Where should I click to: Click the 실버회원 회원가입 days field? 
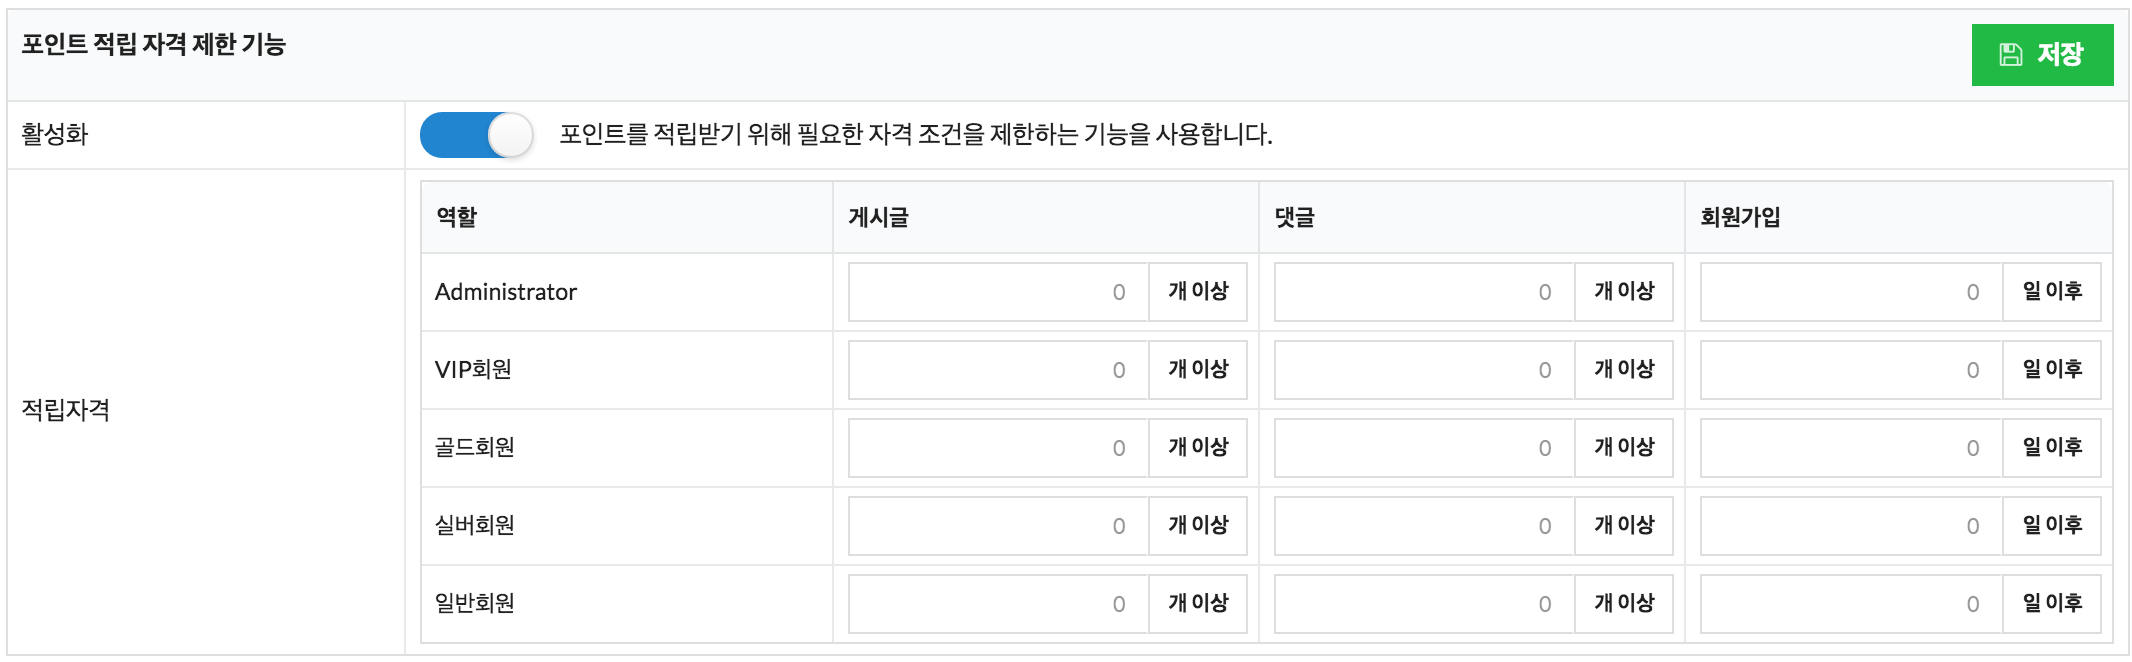1851,526
